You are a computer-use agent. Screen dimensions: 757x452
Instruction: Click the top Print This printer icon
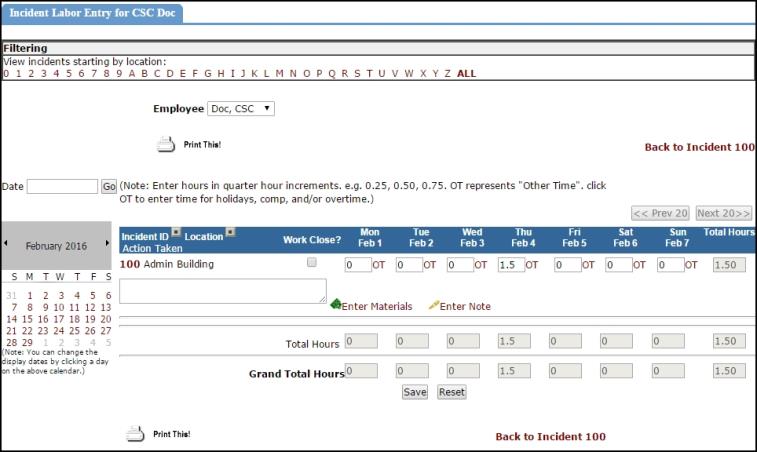pos(166,144)
